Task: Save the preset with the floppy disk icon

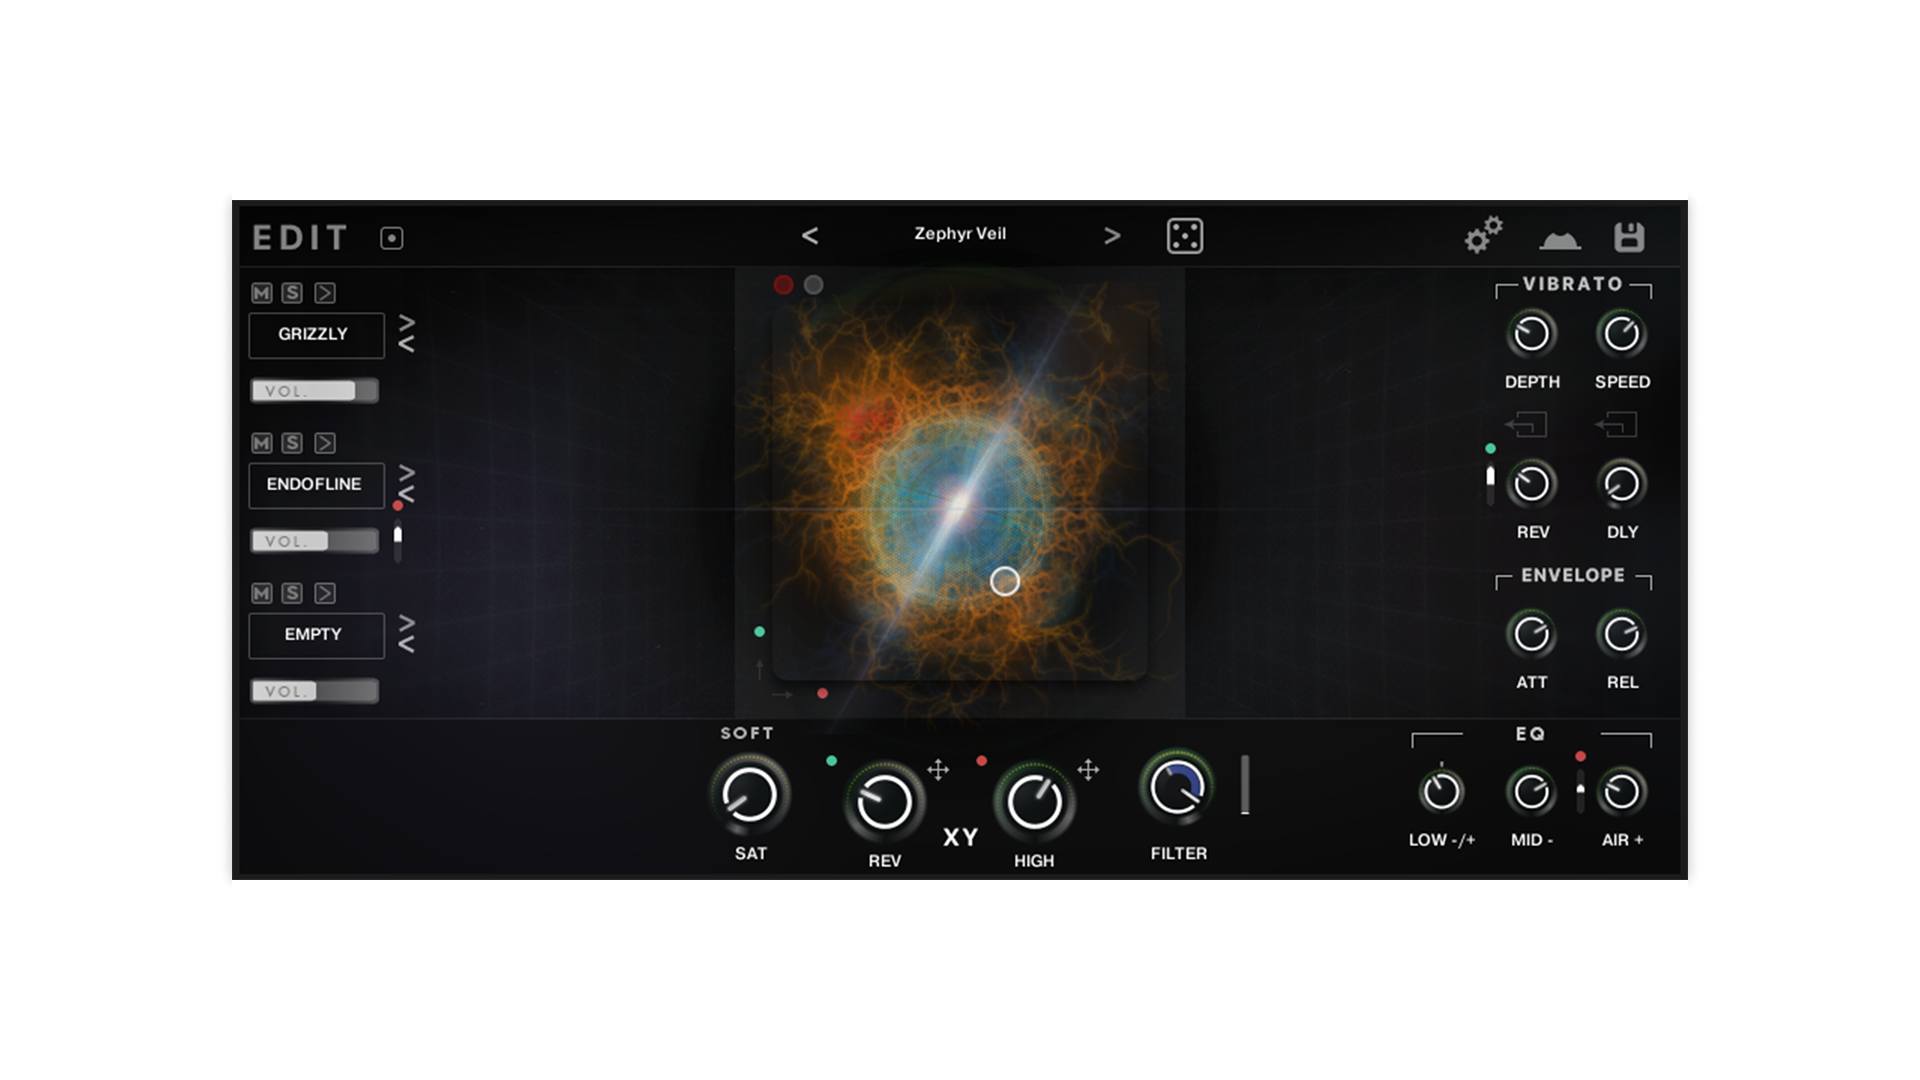Action: 1629,237
